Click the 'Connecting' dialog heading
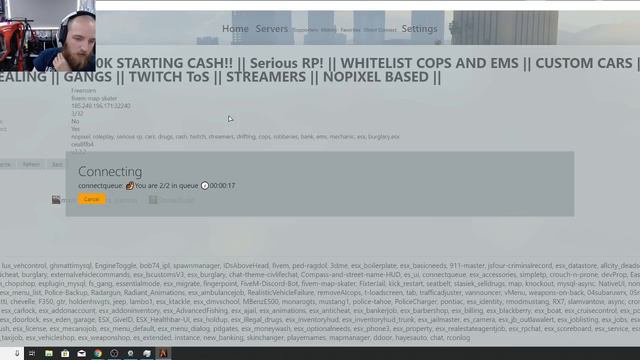640x360 pixels. click(110, 171)
